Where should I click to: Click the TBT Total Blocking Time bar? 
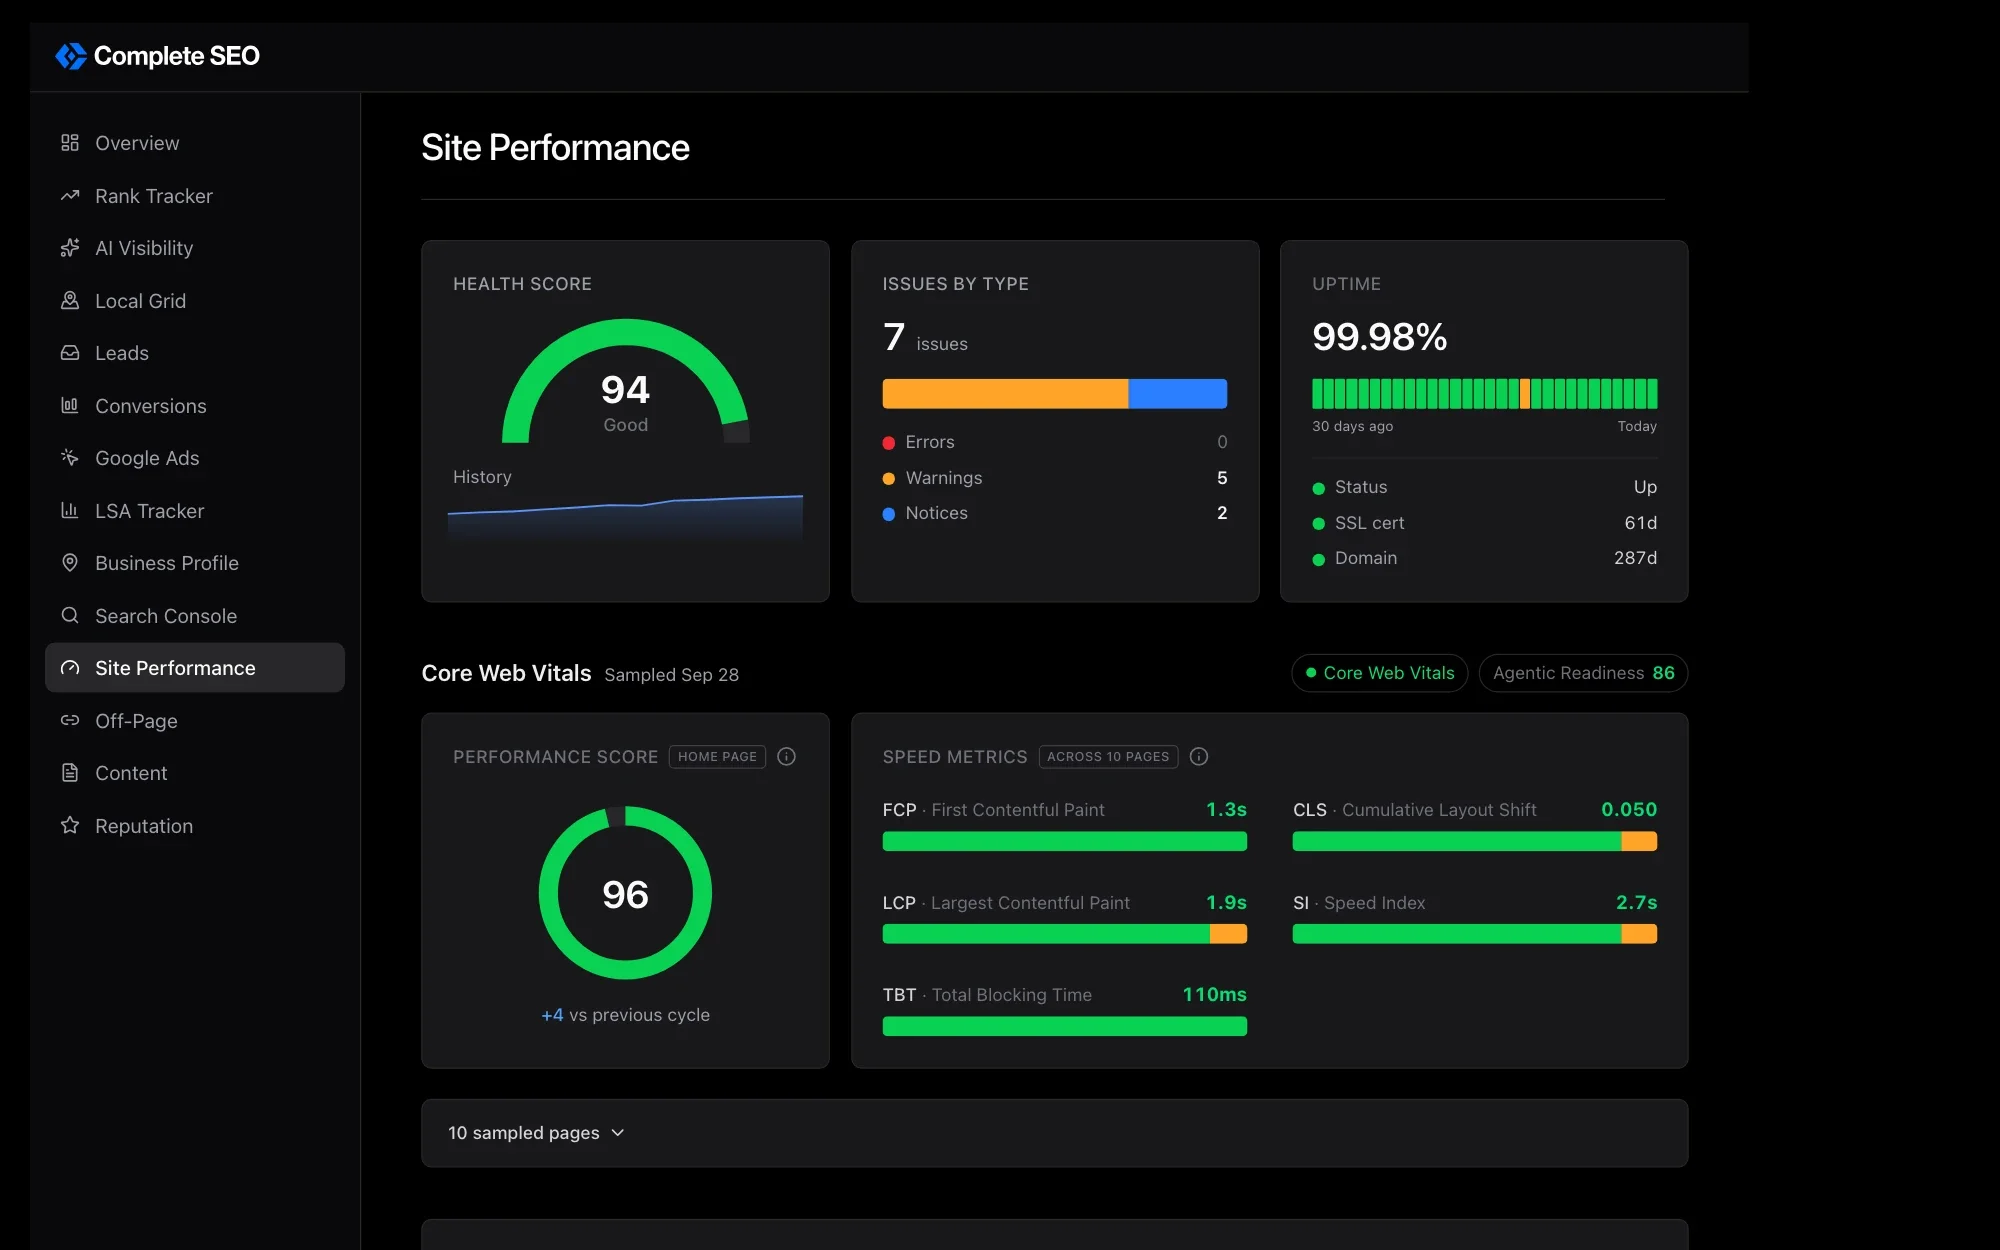pyautogui.click(x=1064, y=1026)
